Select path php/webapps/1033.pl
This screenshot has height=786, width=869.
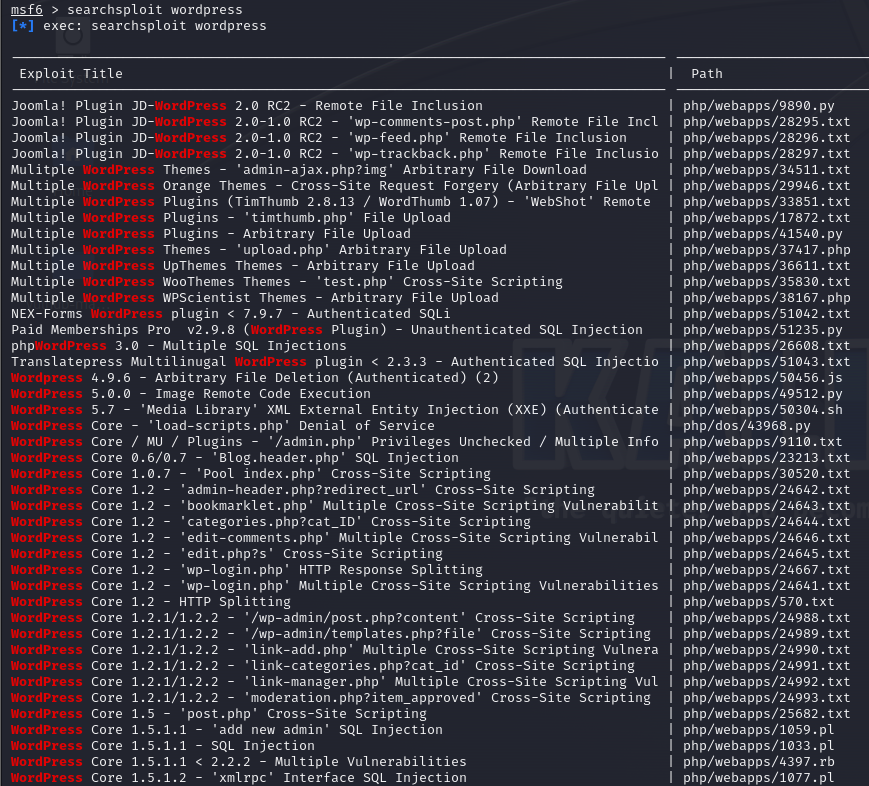point(758,747)
